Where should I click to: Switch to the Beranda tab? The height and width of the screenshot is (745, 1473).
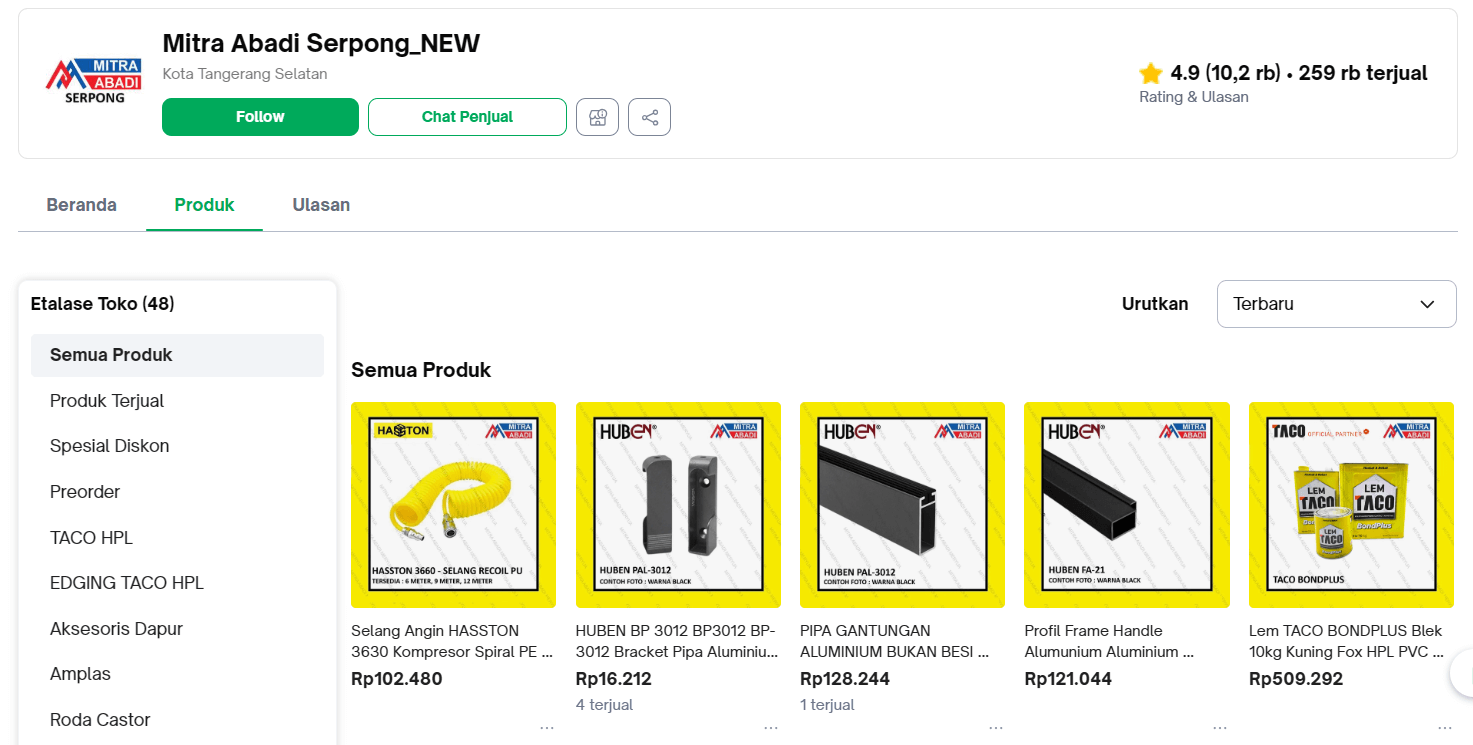[82, 205]
